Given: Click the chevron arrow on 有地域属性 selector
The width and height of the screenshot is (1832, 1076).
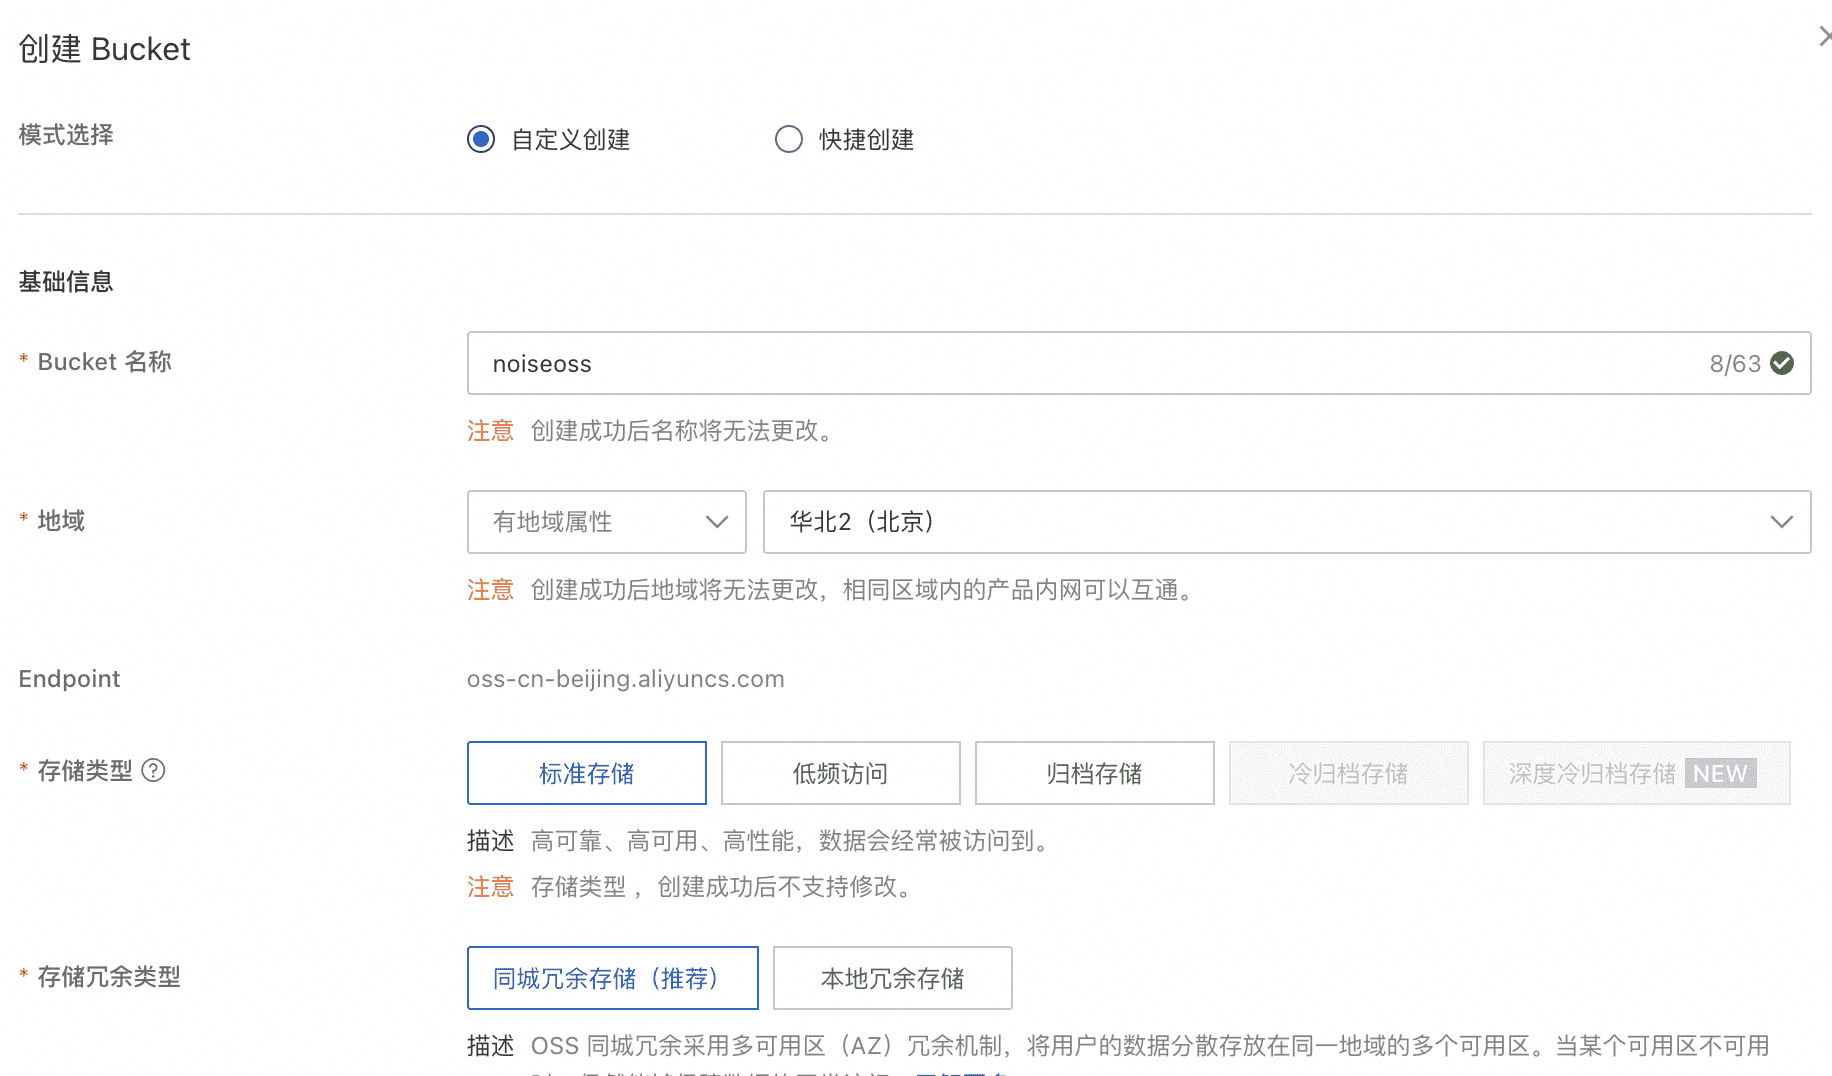Looking at the screenshot, I should pyautogui.click(x=716, y=522).
